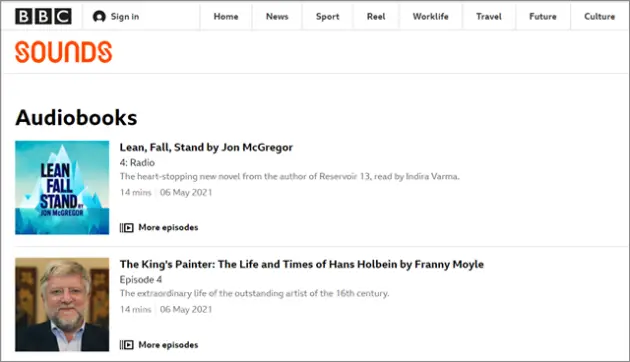Open Lean, Fall, Stand by Jon McGregor title
Image resolution: width=630 pixels, height=362 pixels.
206,147
